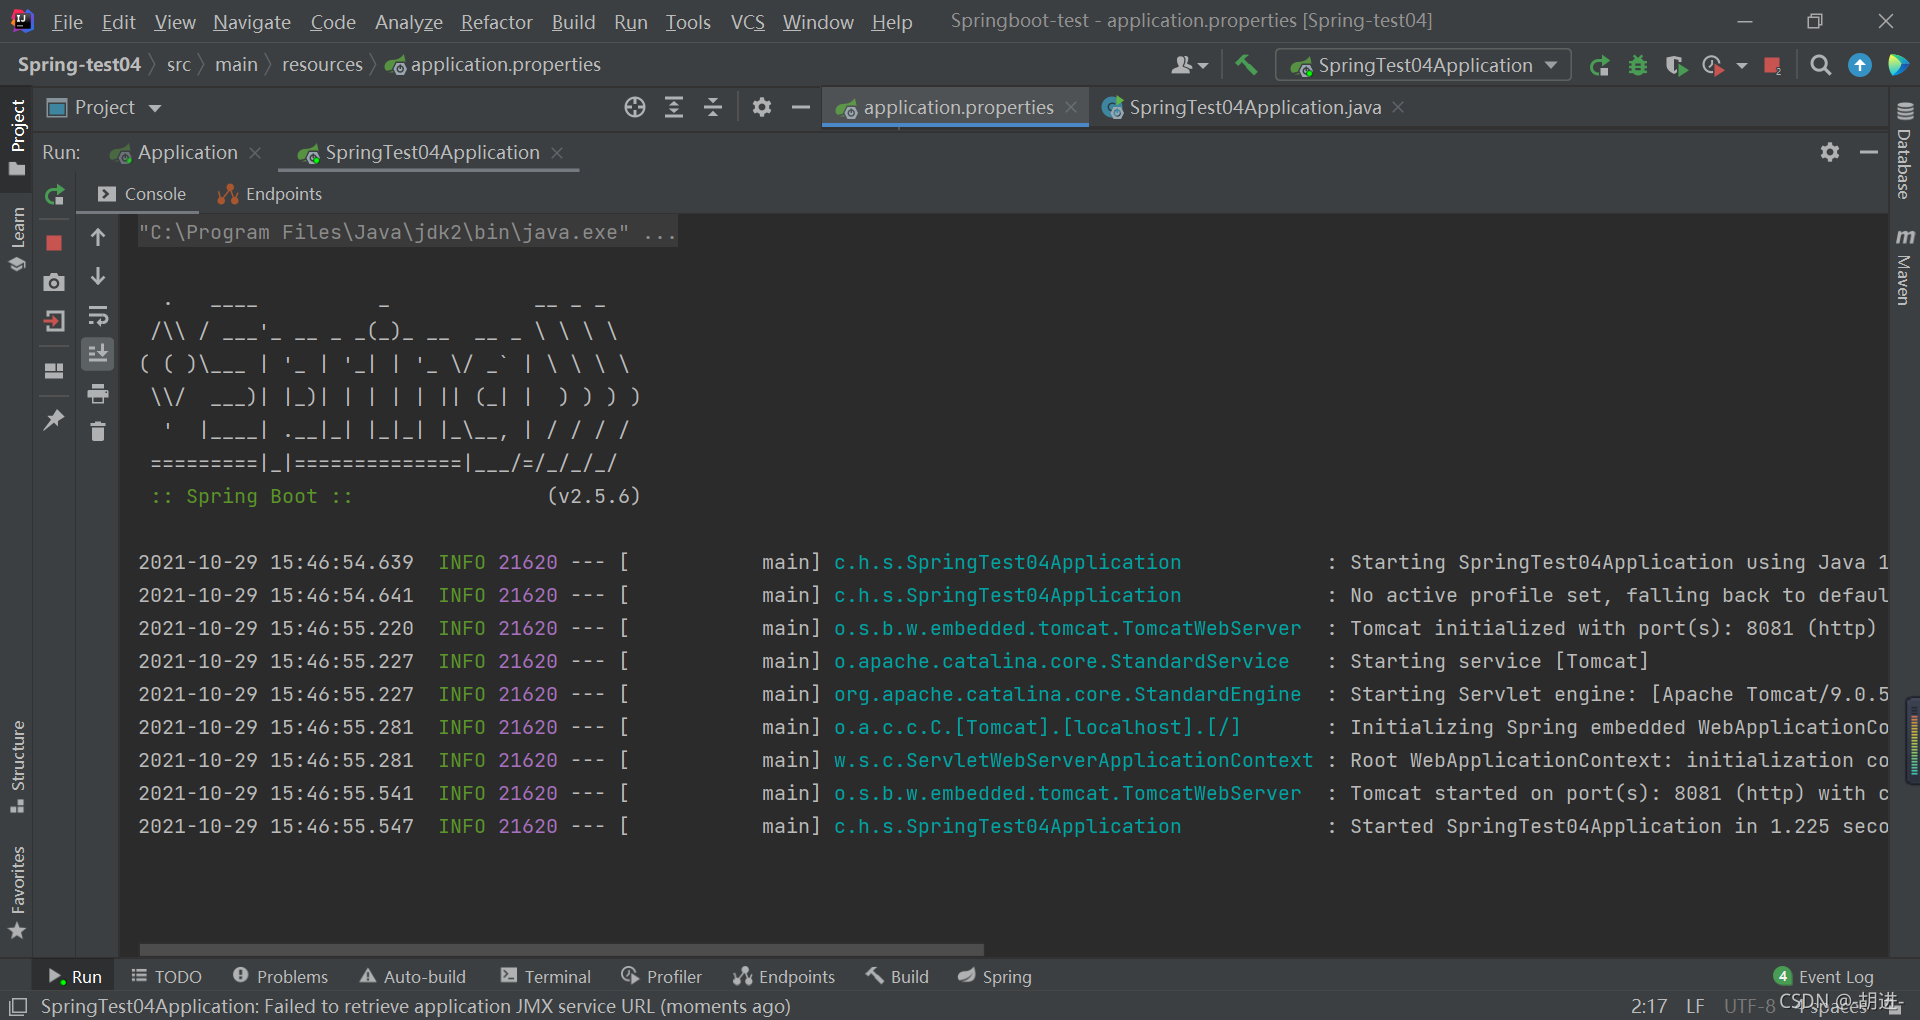Select the locate target crosshair icon in Project panel
The image size is (1920, 1020).
coord(635,107)
